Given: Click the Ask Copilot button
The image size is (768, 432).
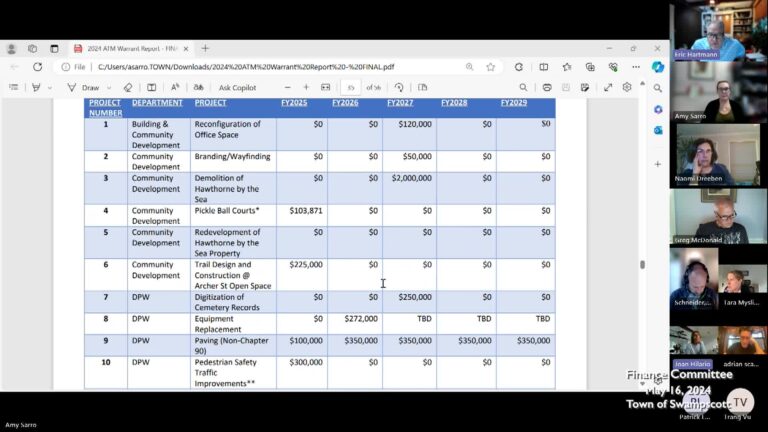Looking at the screenshot, I should pos(238,87).
